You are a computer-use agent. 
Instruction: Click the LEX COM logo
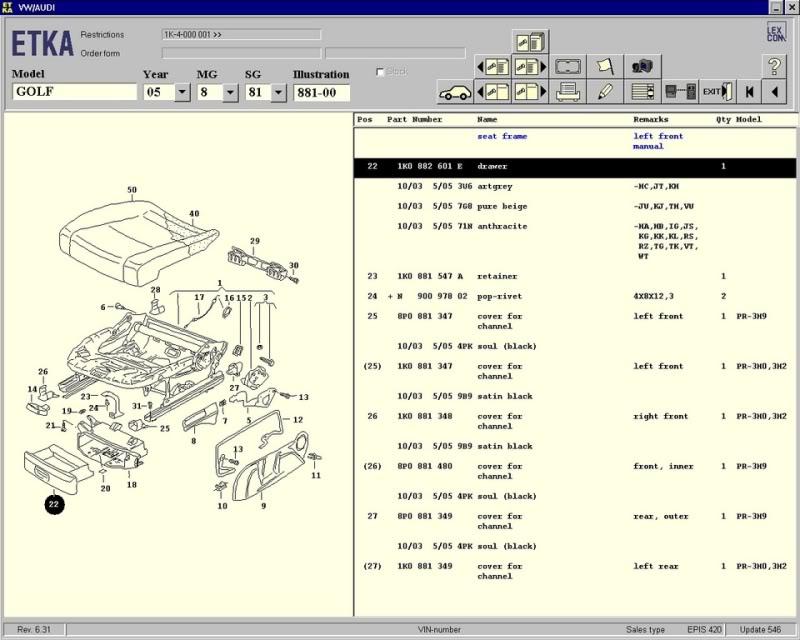click(x=776, y=32)
